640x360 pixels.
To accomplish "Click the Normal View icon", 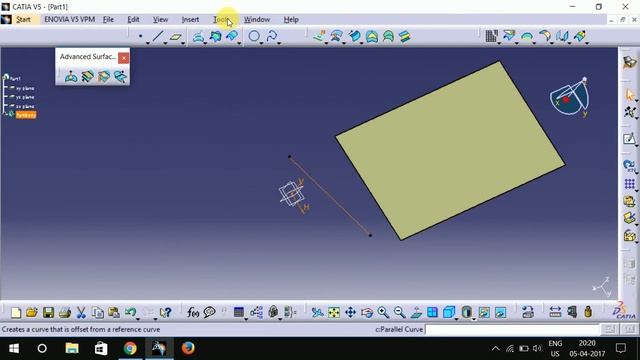I will click(x=416, y=313).
